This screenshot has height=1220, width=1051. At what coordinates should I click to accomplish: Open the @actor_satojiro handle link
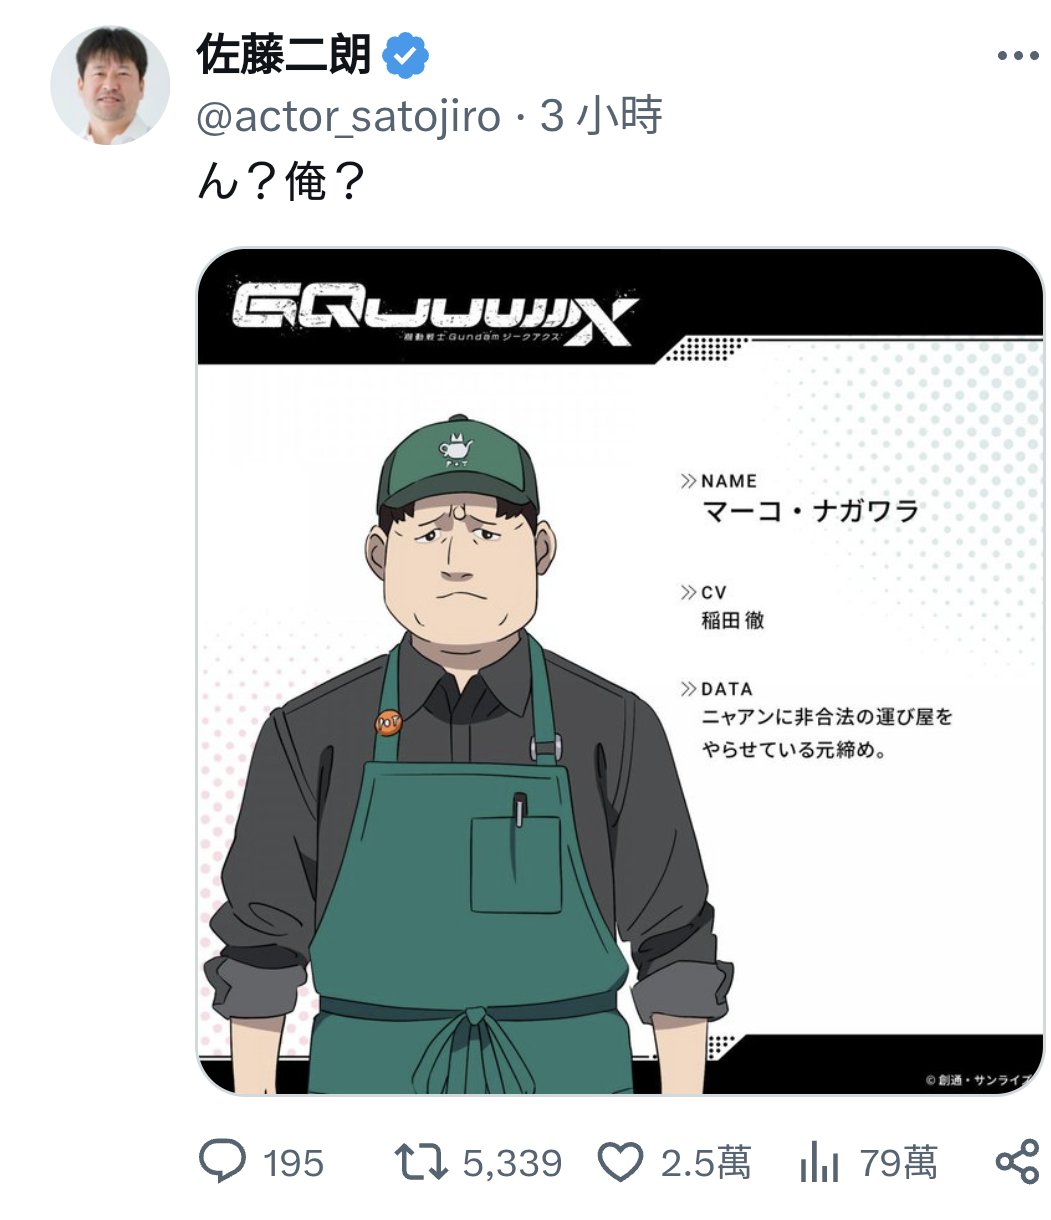tap(349, 117)
